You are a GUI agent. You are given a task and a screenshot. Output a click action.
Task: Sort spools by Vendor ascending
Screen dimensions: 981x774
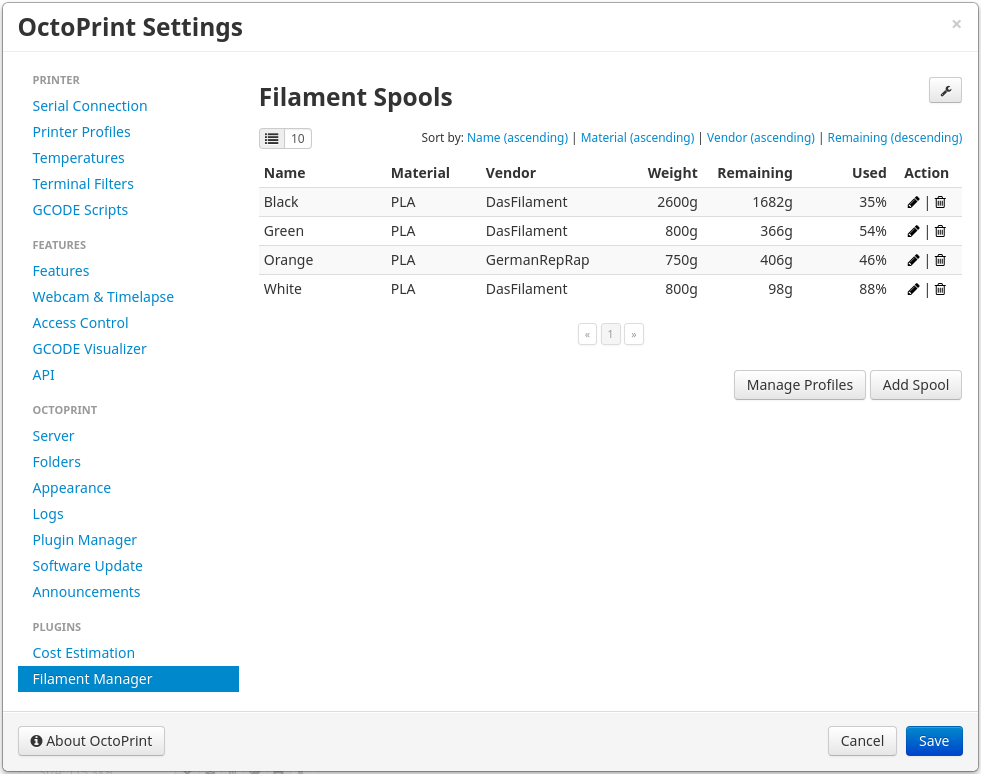(760, 138)
